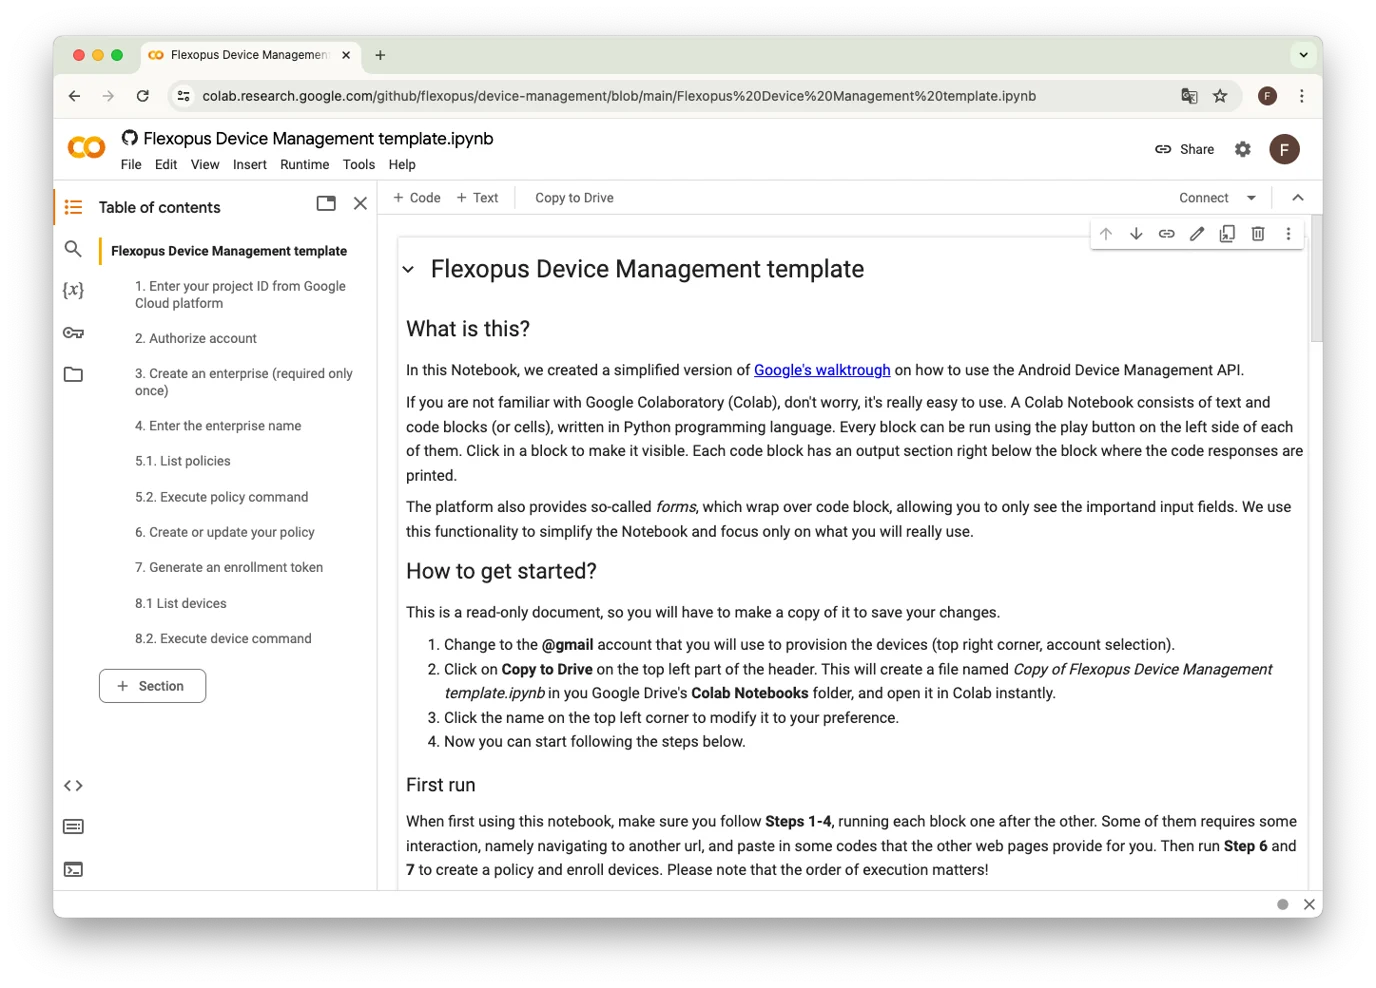
Task: Copy link to cell icon
Action: click(x=1166, y=234)
